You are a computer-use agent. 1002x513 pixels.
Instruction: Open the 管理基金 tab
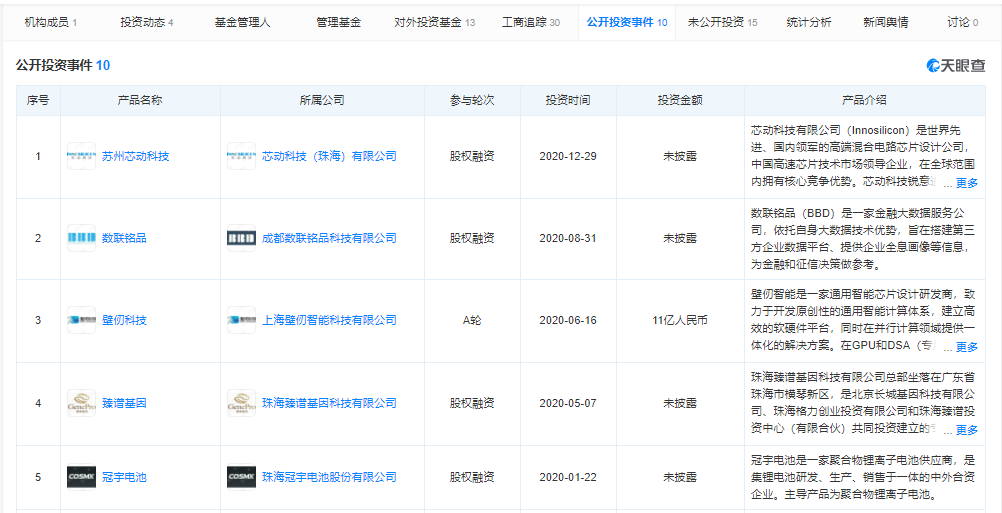coord(339,23)
